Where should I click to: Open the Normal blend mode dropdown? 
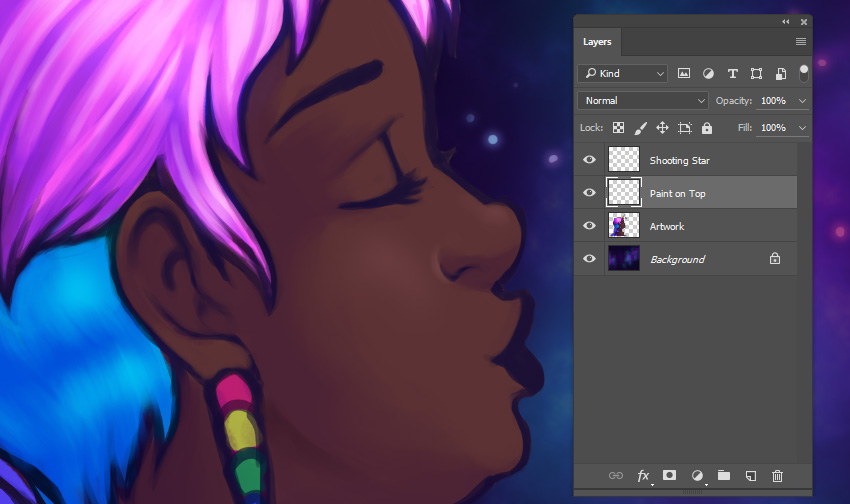tap(643, 100)
